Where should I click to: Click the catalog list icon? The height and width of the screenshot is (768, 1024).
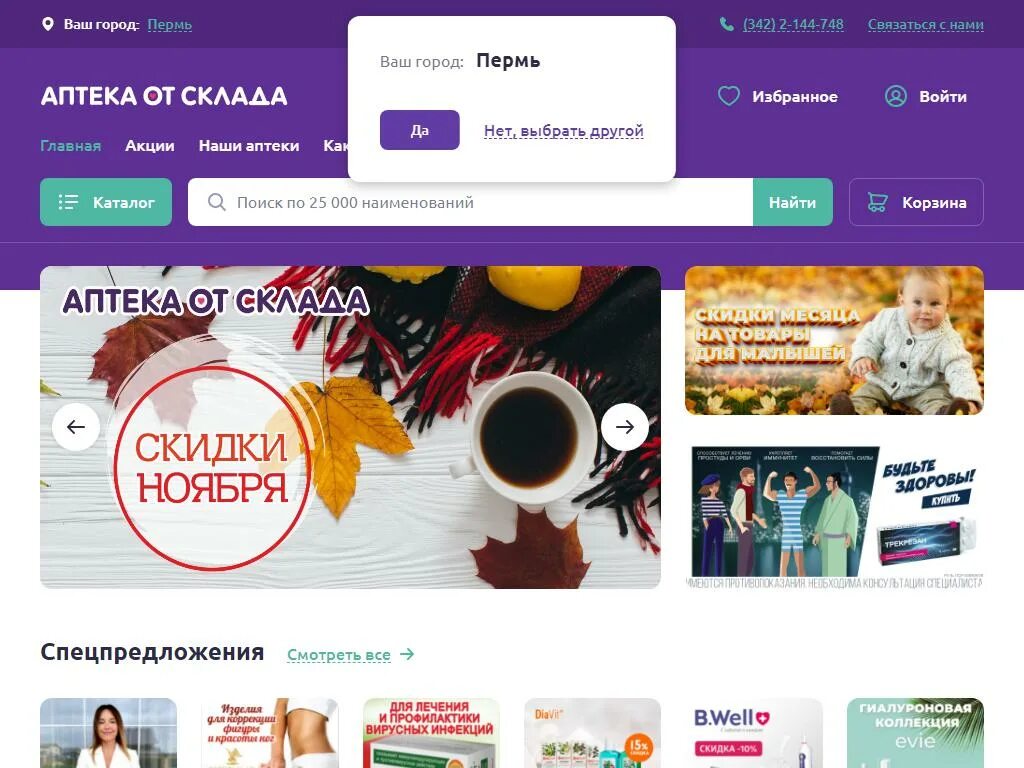coord(68,202)
